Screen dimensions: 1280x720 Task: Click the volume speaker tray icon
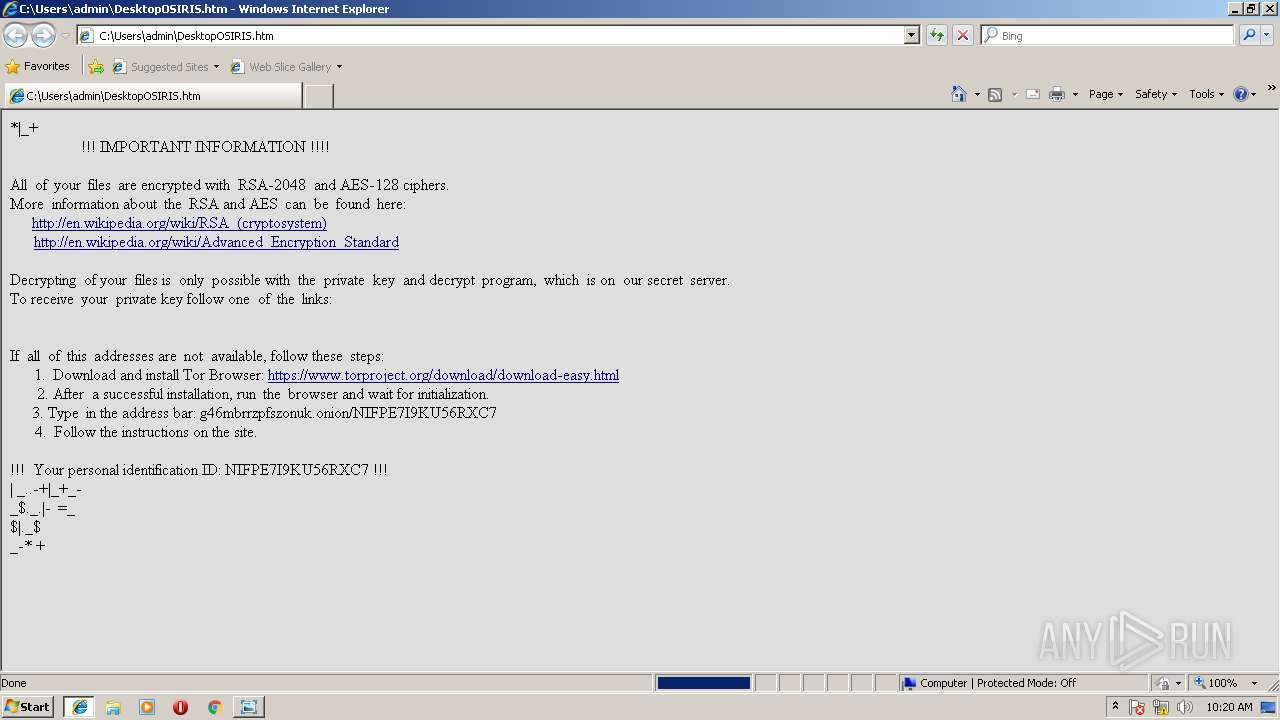click(1184, 707)
